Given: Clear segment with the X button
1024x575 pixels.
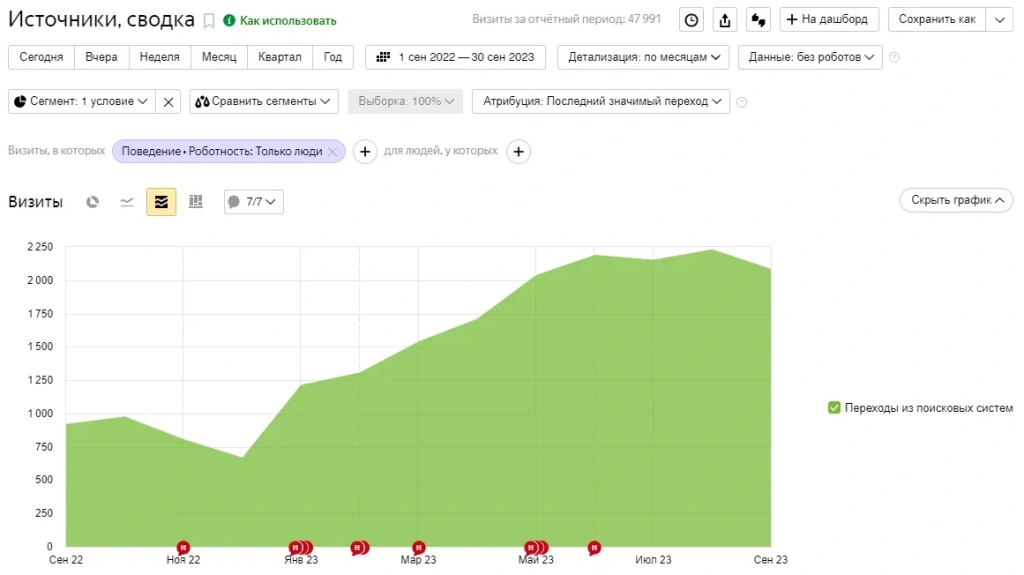Looking at the screenshot, I should coord(169,101).
